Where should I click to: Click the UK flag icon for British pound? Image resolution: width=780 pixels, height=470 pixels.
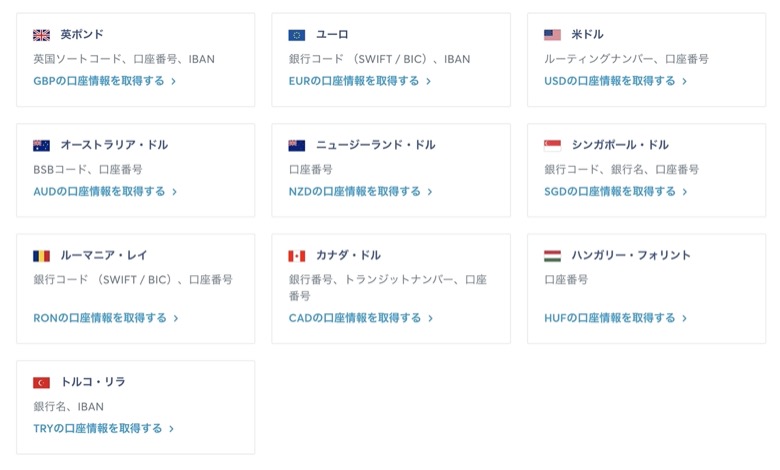tap(41, 35)
